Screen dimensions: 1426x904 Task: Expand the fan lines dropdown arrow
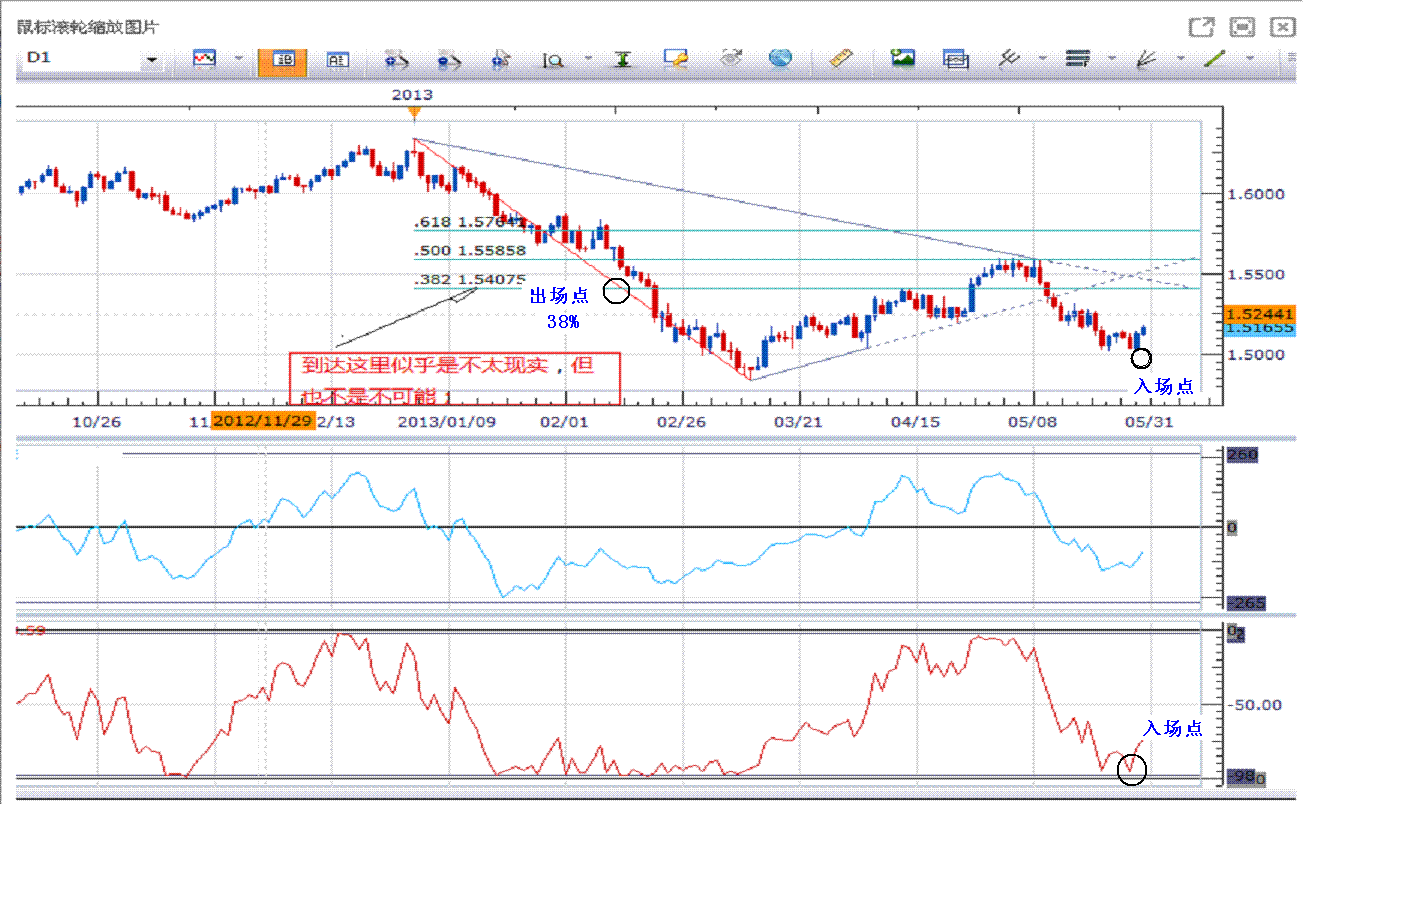click(1180, 59)
